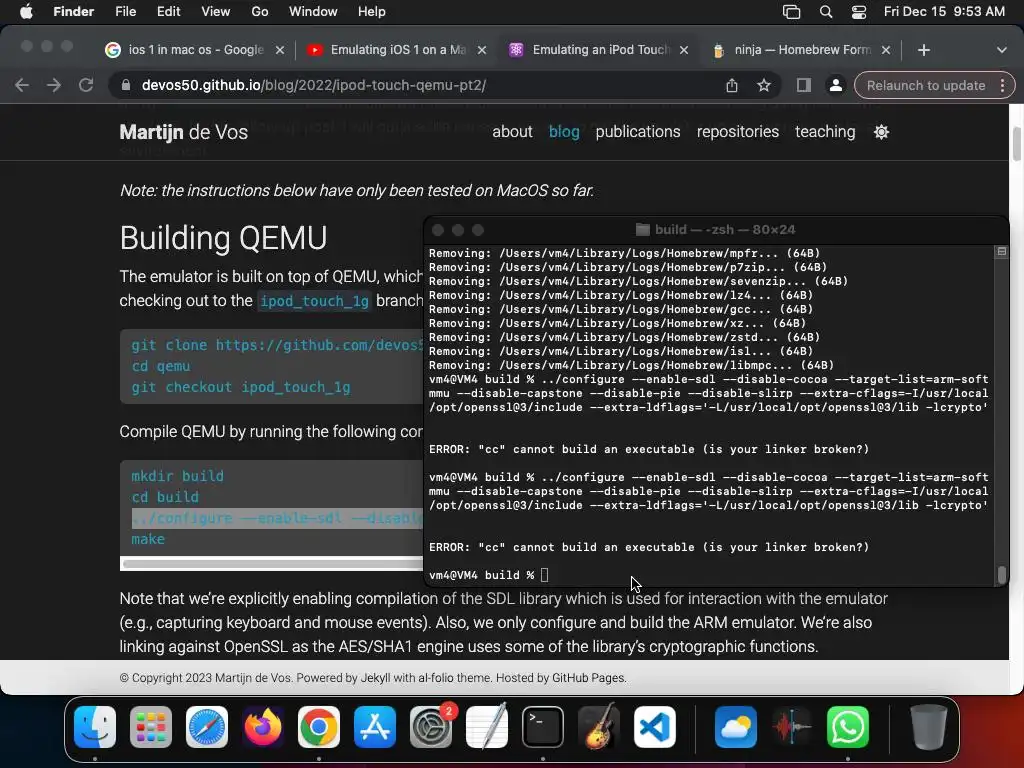The height and width of the screenshot is (768, 1024).
Task: Open the repositories link
Action: [737, 132]
